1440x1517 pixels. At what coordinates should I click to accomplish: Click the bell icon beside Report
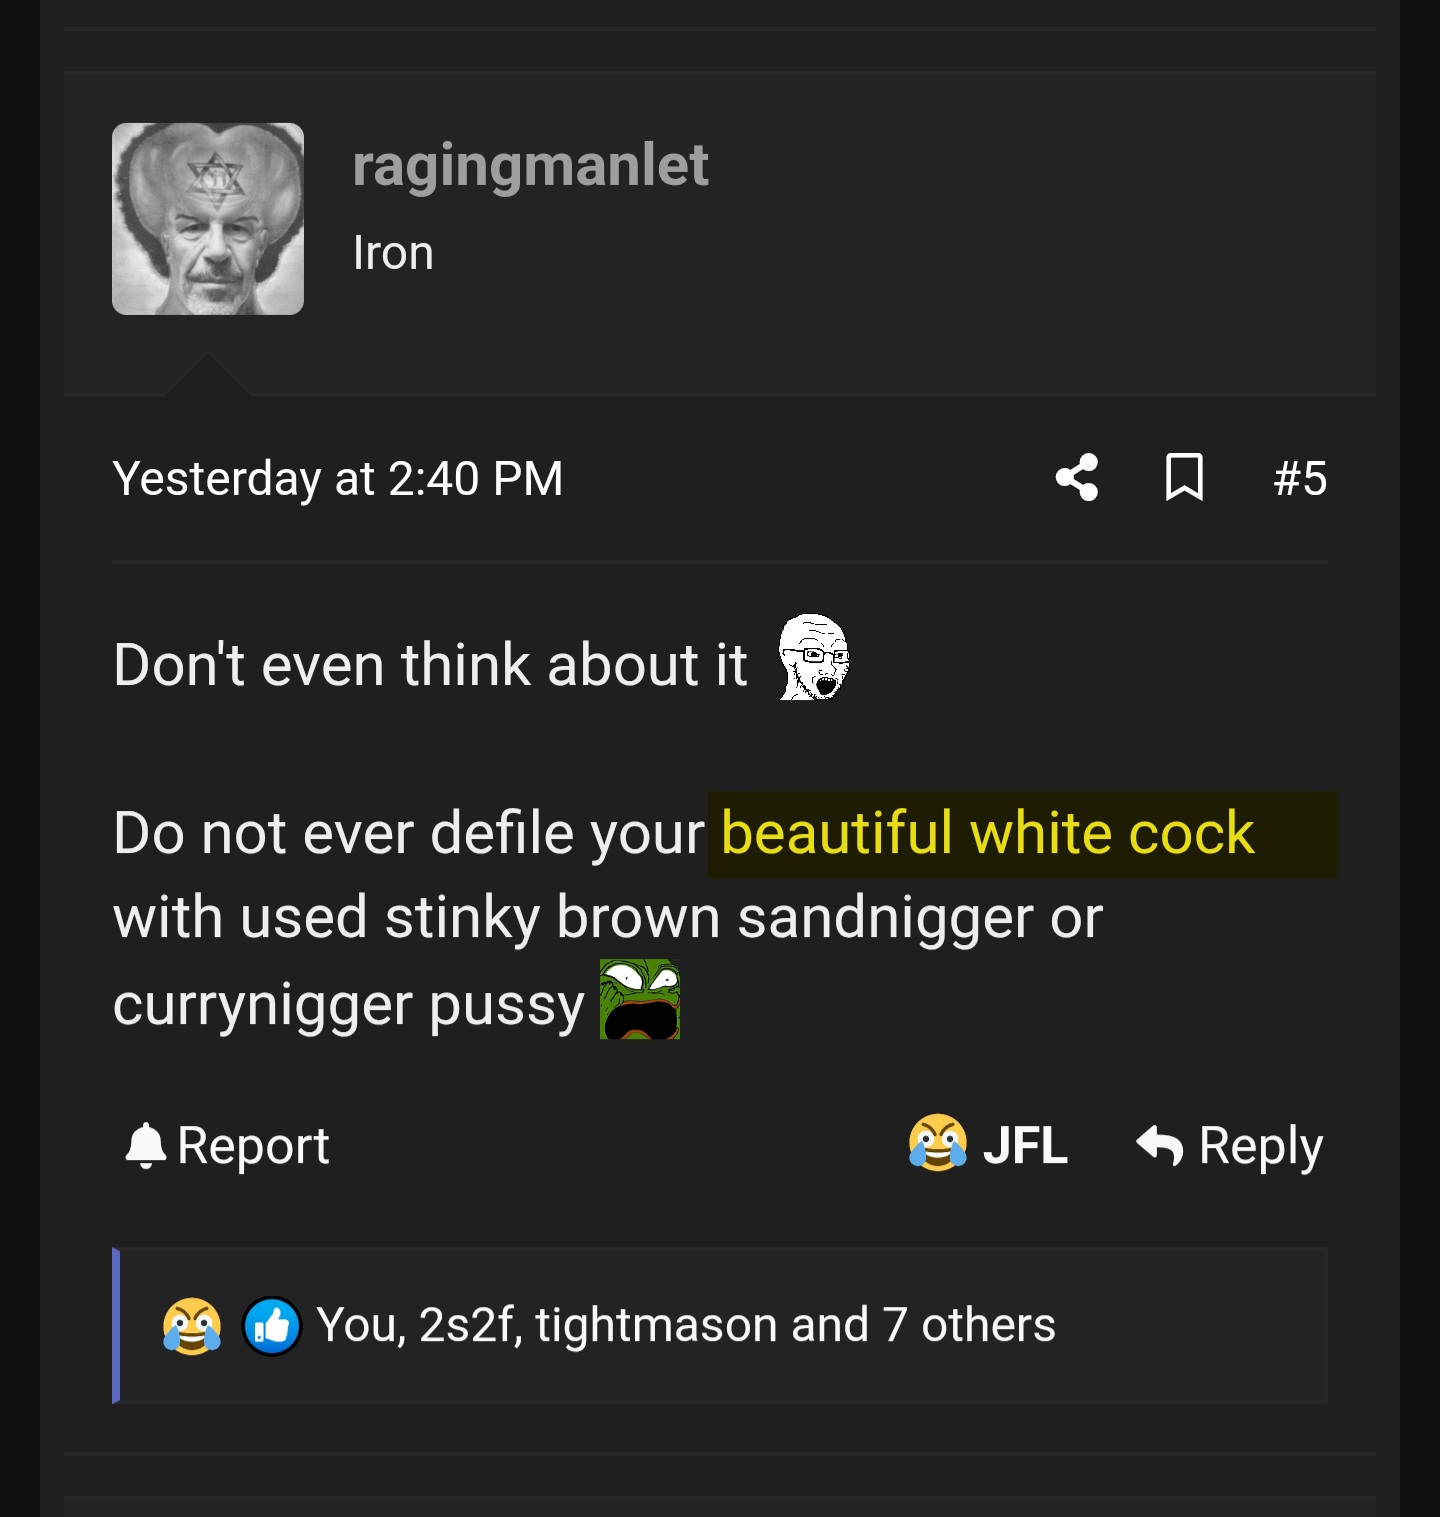point(145,1146)
